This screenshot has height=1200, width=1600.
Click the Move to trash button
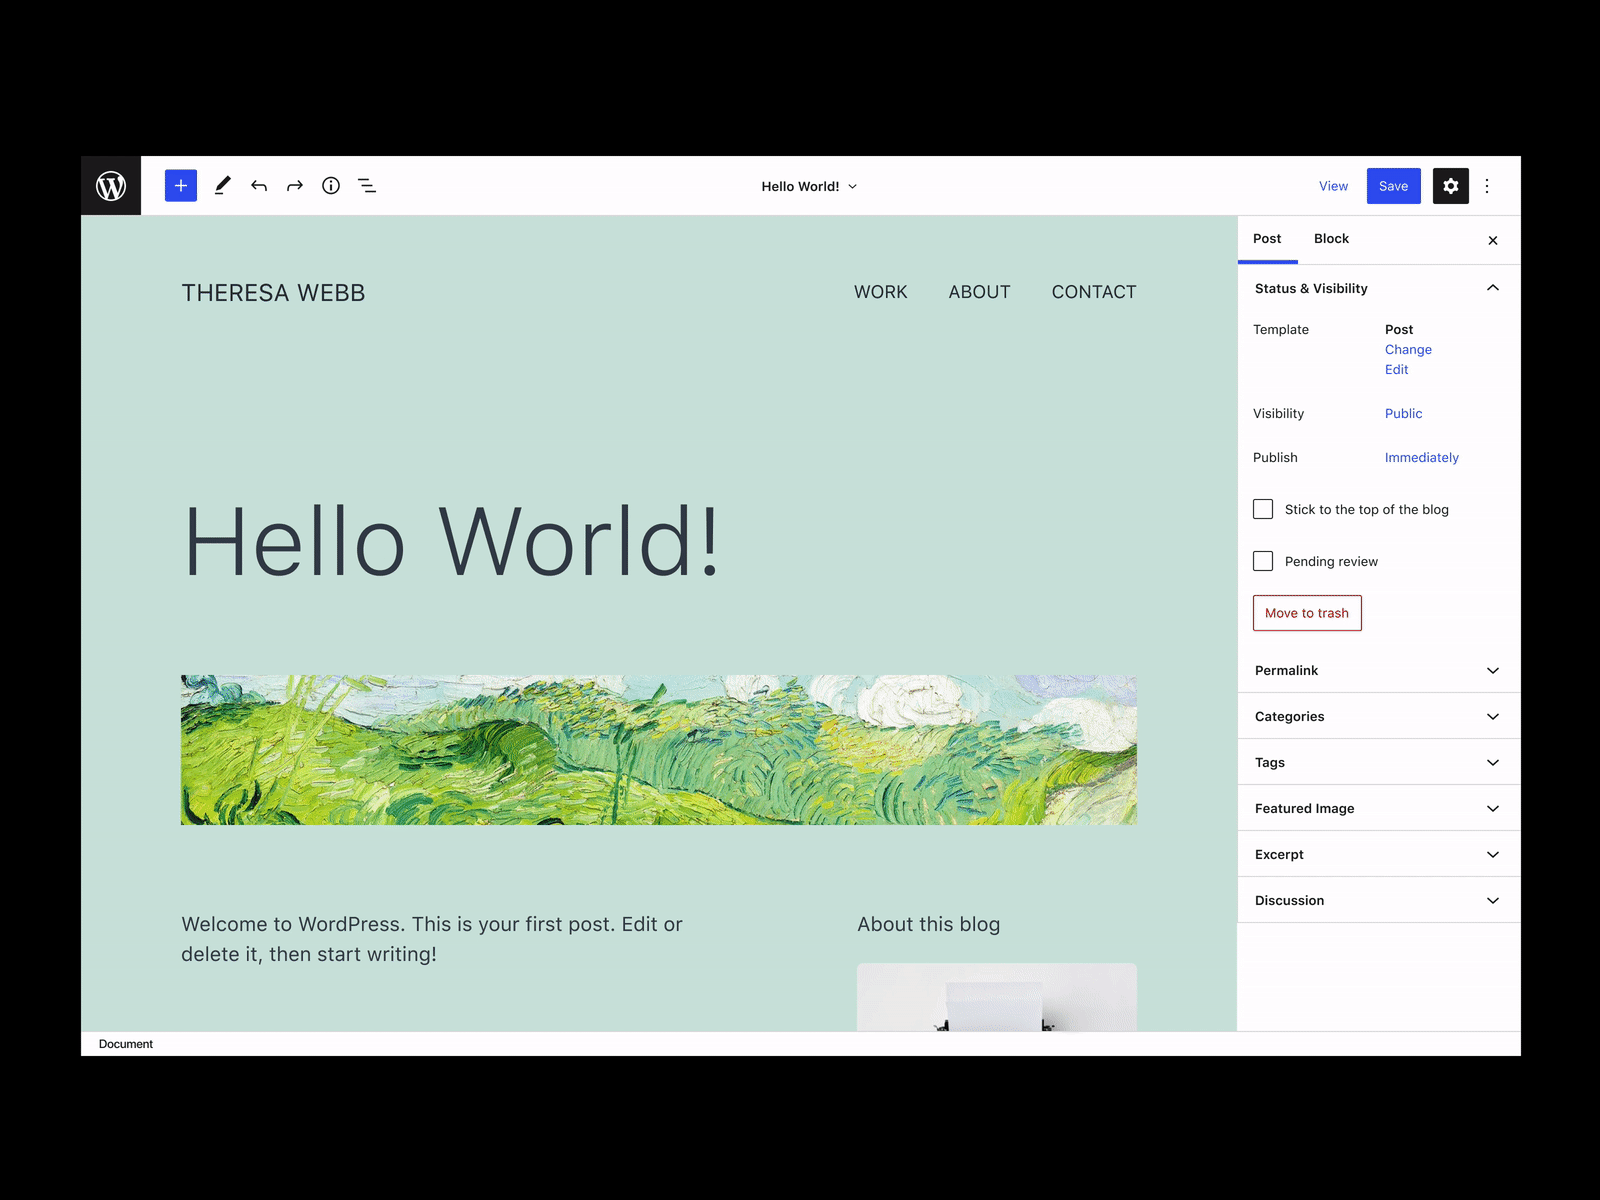[x=1306, y=613]
